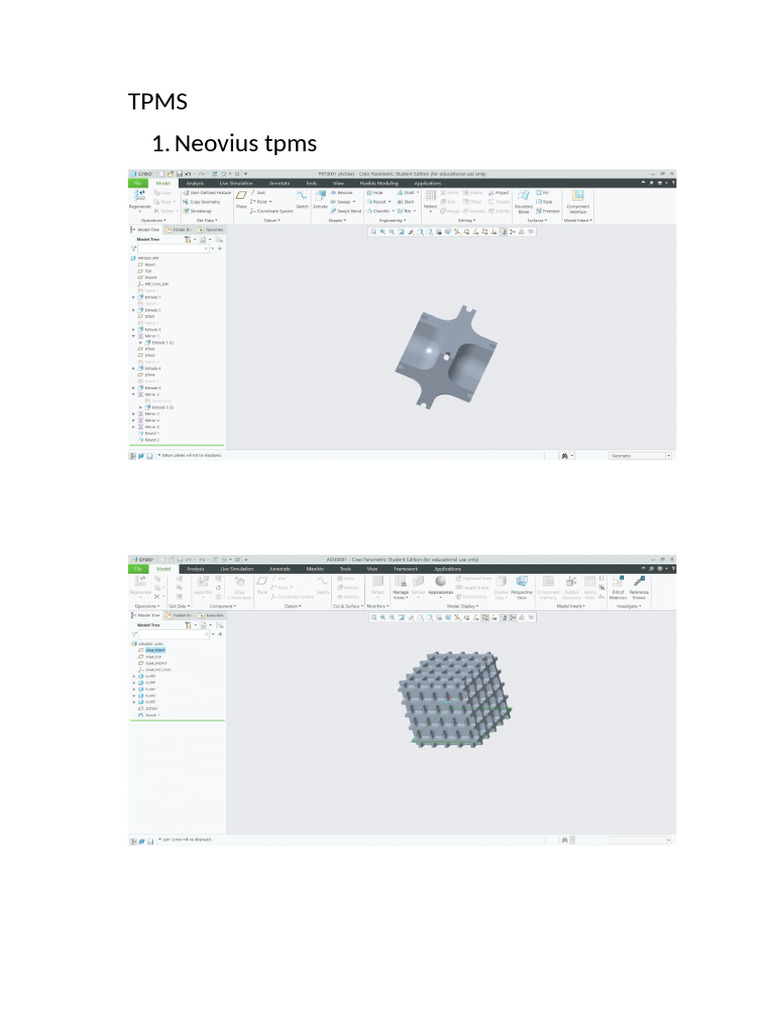Toggle the model tree panel from the part status bar
This screenshot has height=1024, width=768.
(x=133, y=456)
